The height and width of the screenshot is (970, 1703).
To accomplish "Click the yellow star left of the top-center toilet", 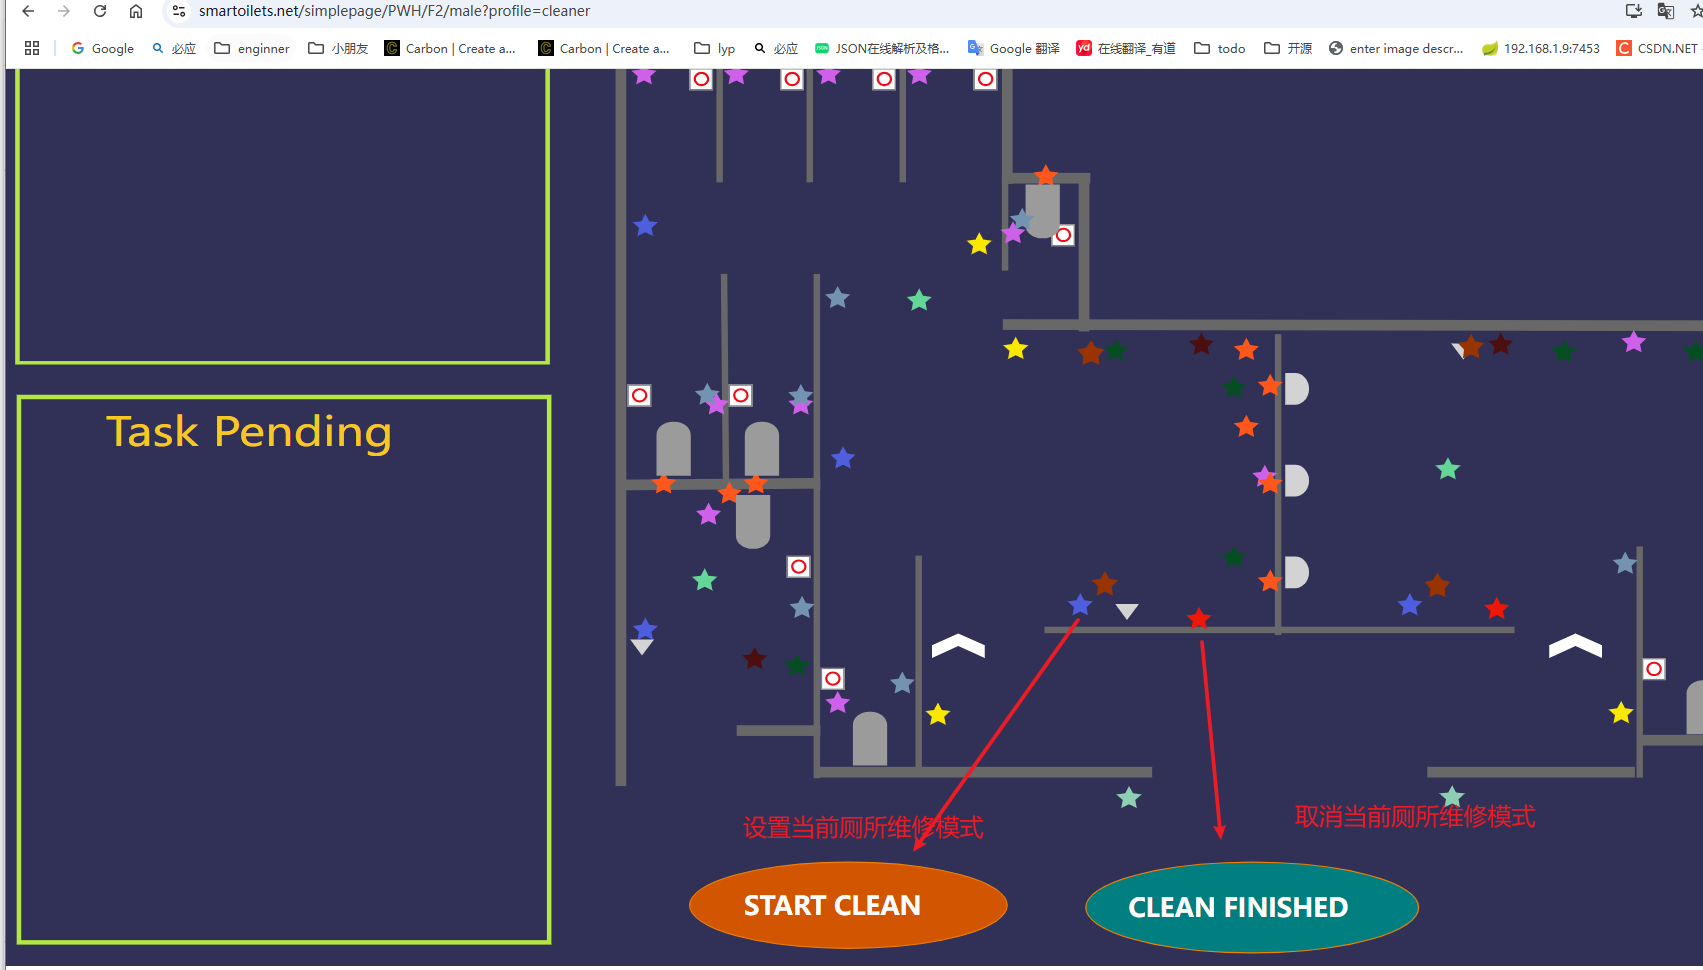I will point(979,244).
